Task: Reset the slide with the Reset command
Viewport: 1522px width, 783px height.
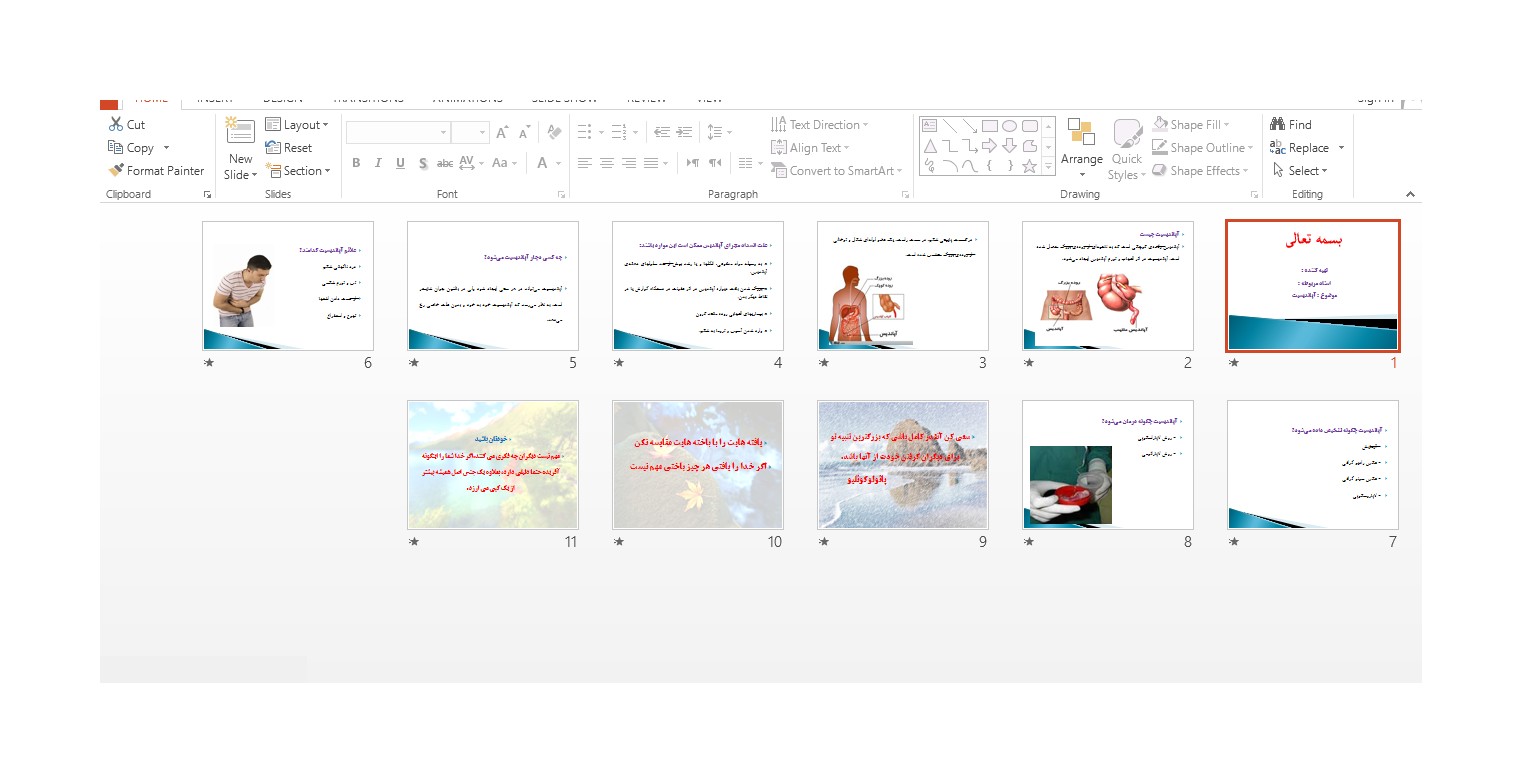Action: point(289,148)
